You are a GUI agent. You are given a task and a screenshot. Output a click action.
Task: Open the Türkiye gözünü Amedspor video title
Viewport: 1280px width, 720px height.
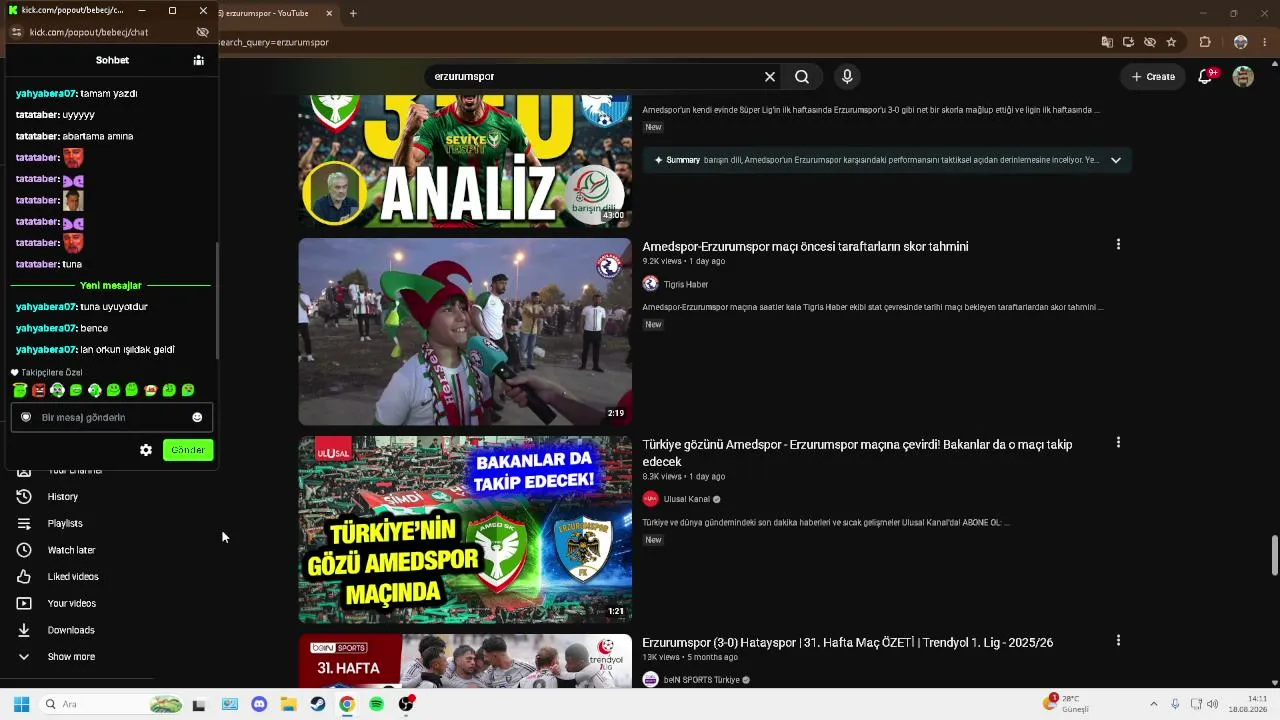[858, 453]
